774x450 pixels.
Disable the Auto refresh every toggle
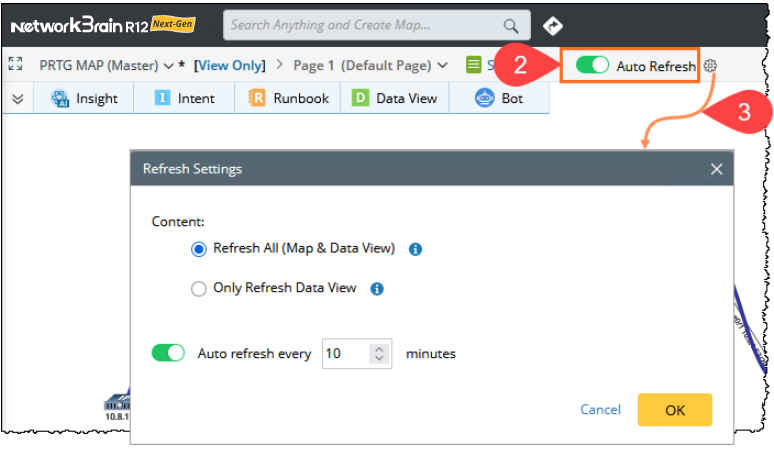point(168,353)
